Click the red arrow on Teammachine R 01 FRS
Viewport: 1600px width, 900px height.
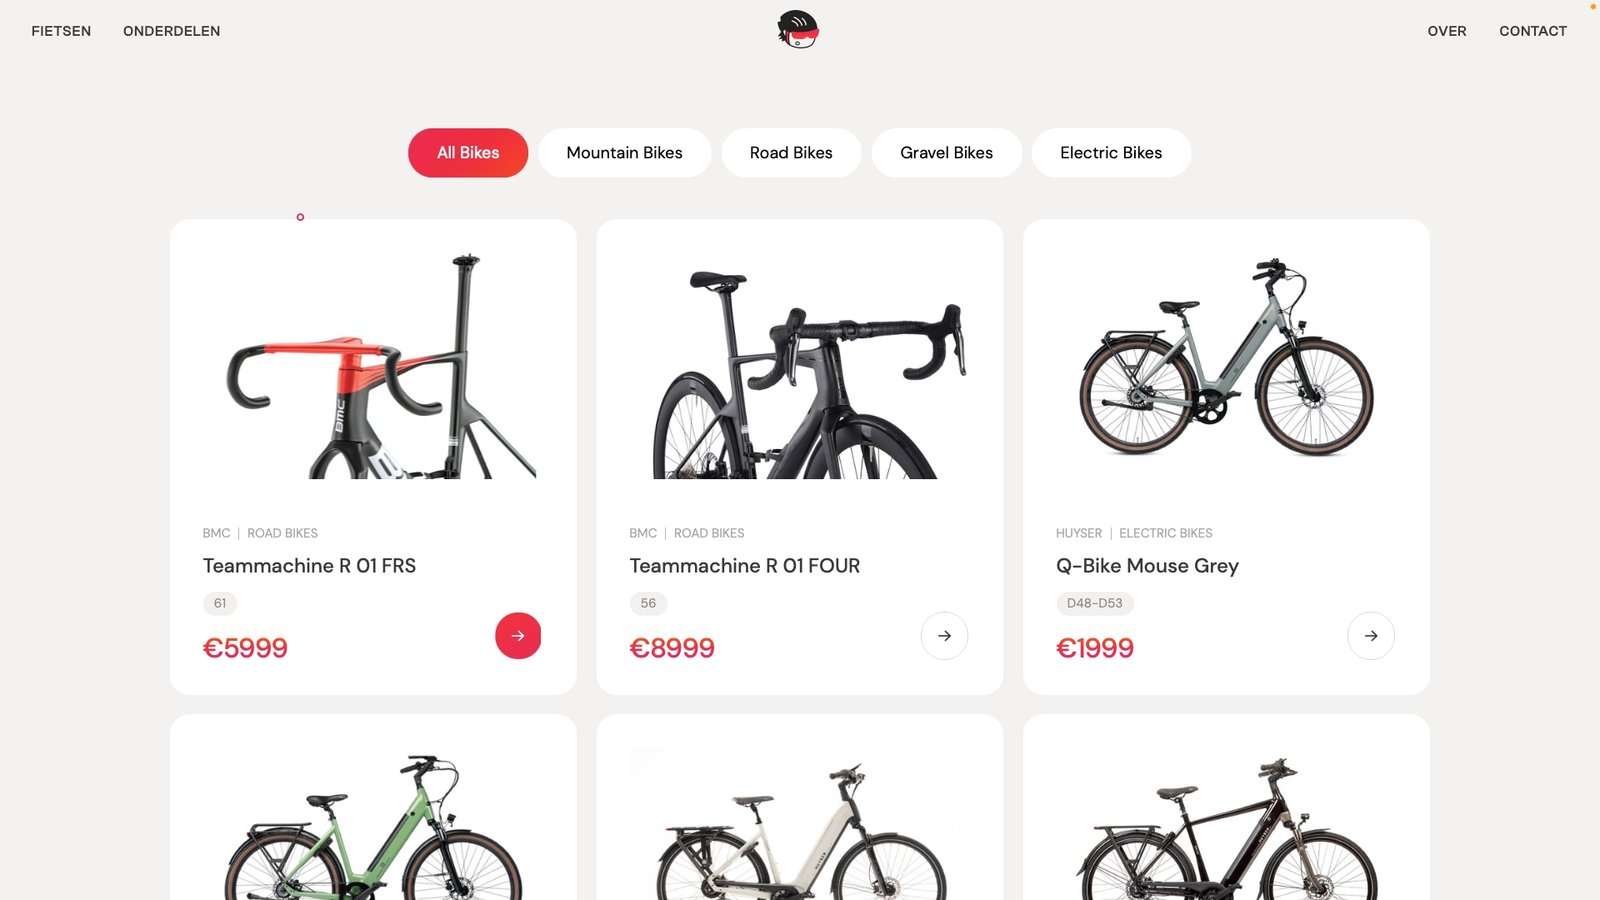(x=518, y=636)
